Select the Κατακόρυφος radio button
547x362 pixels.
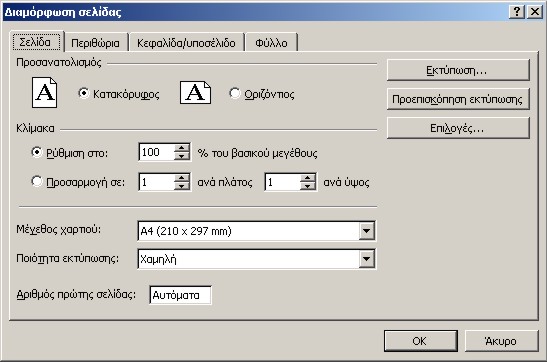pos(84,93)
